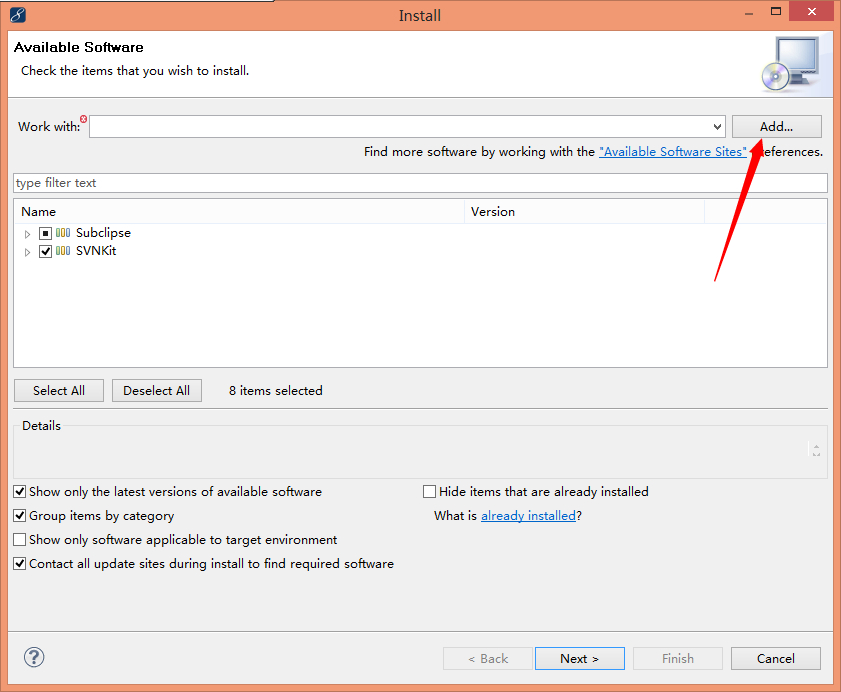Maximize the Install window
The height and width of the screenshot is (692, 841).
tap(776, 11)
